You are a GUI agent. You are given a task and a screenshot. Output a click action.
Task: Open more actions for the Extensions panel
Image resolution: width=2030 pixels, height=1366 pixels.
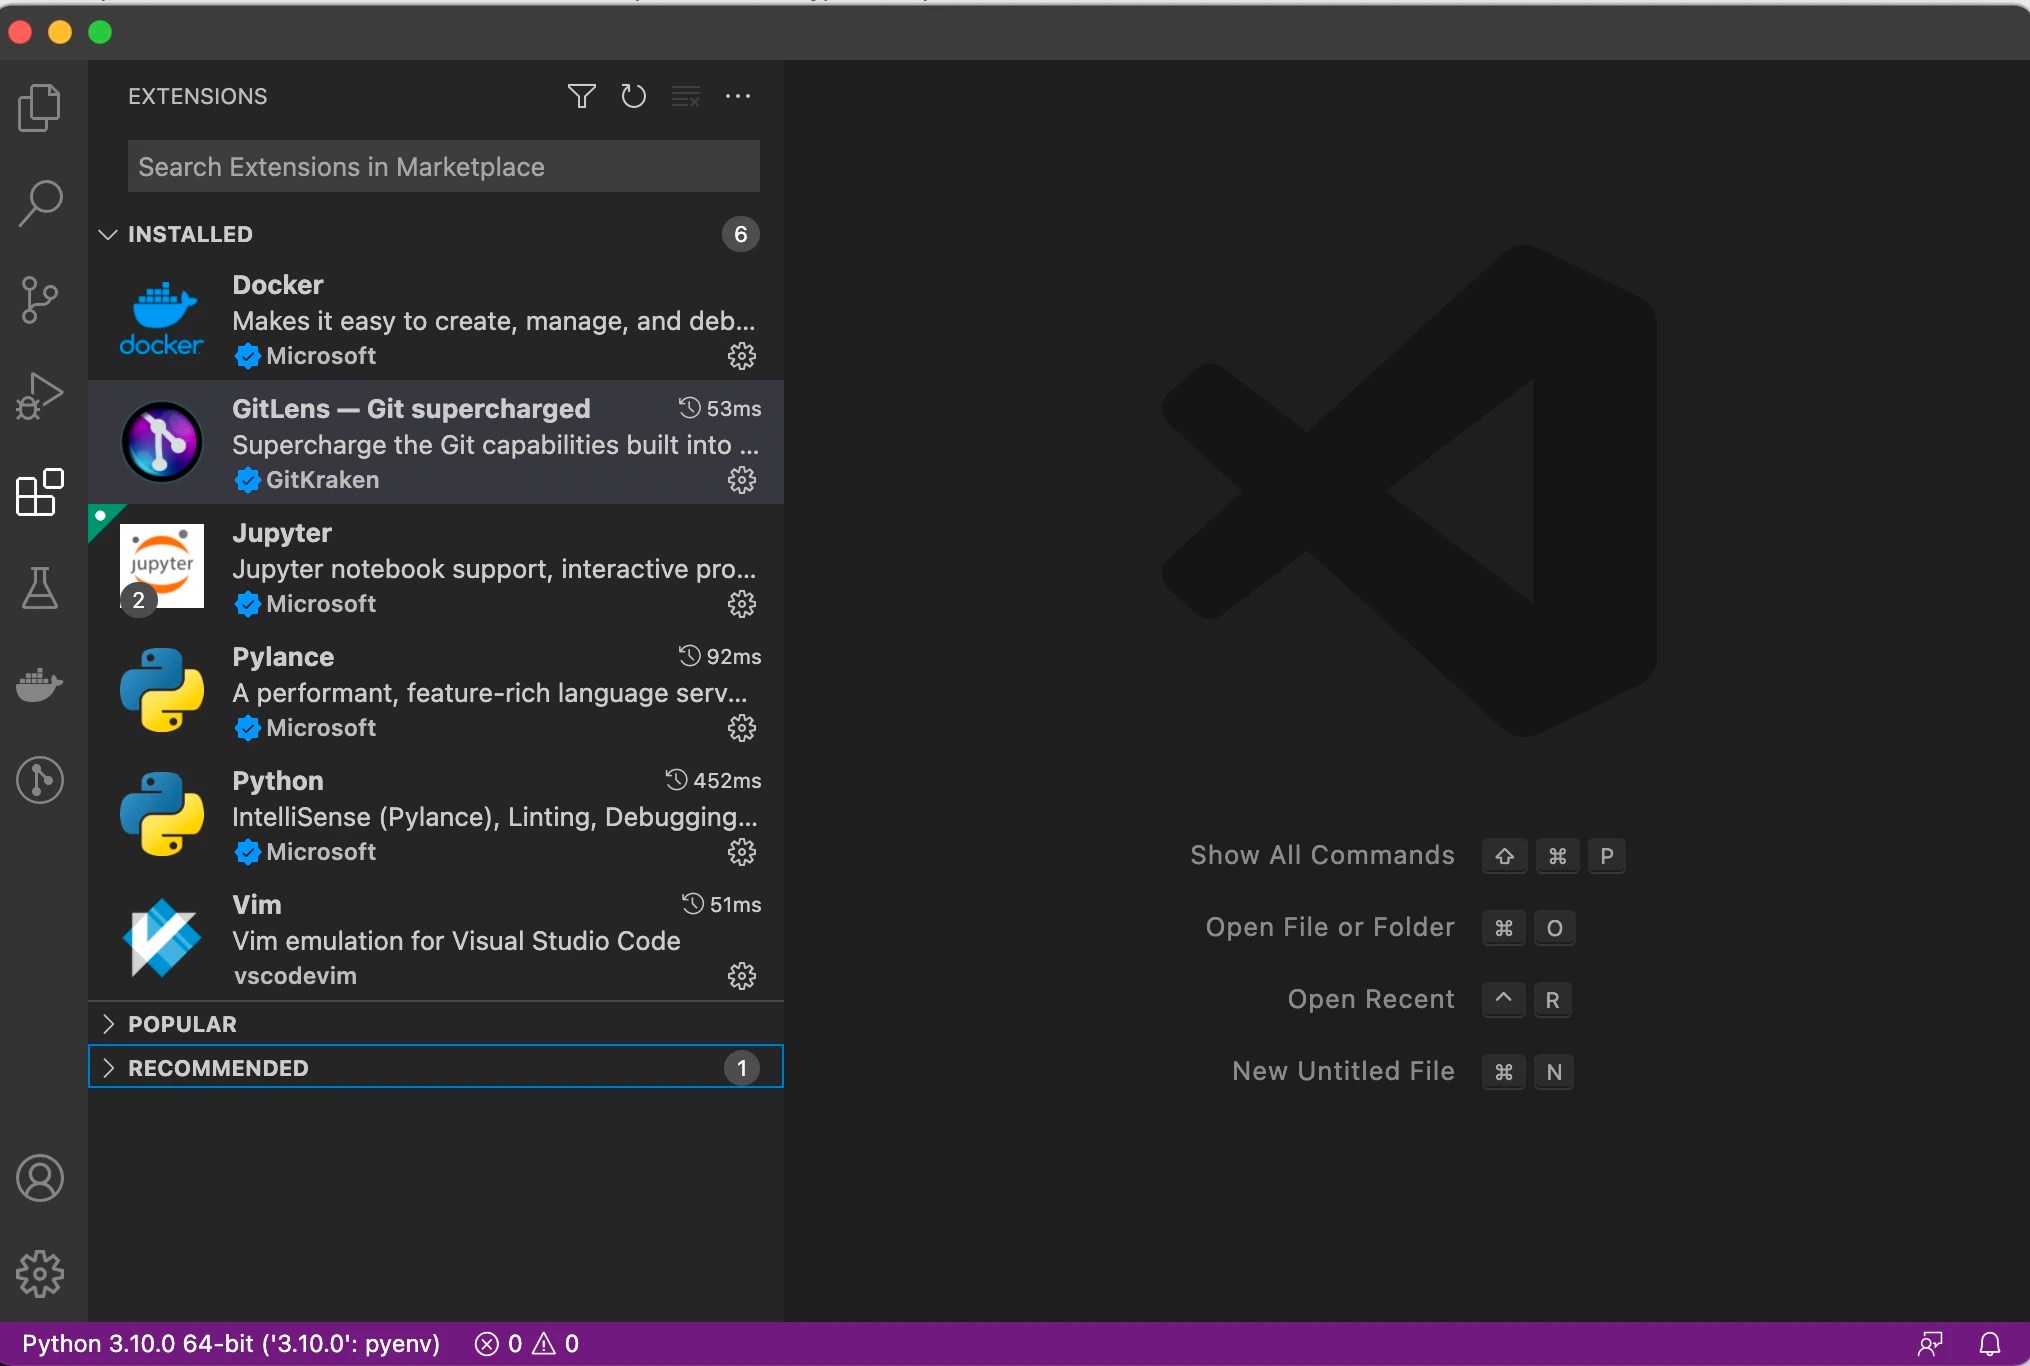pyautogui.click(x=738, y=96)
